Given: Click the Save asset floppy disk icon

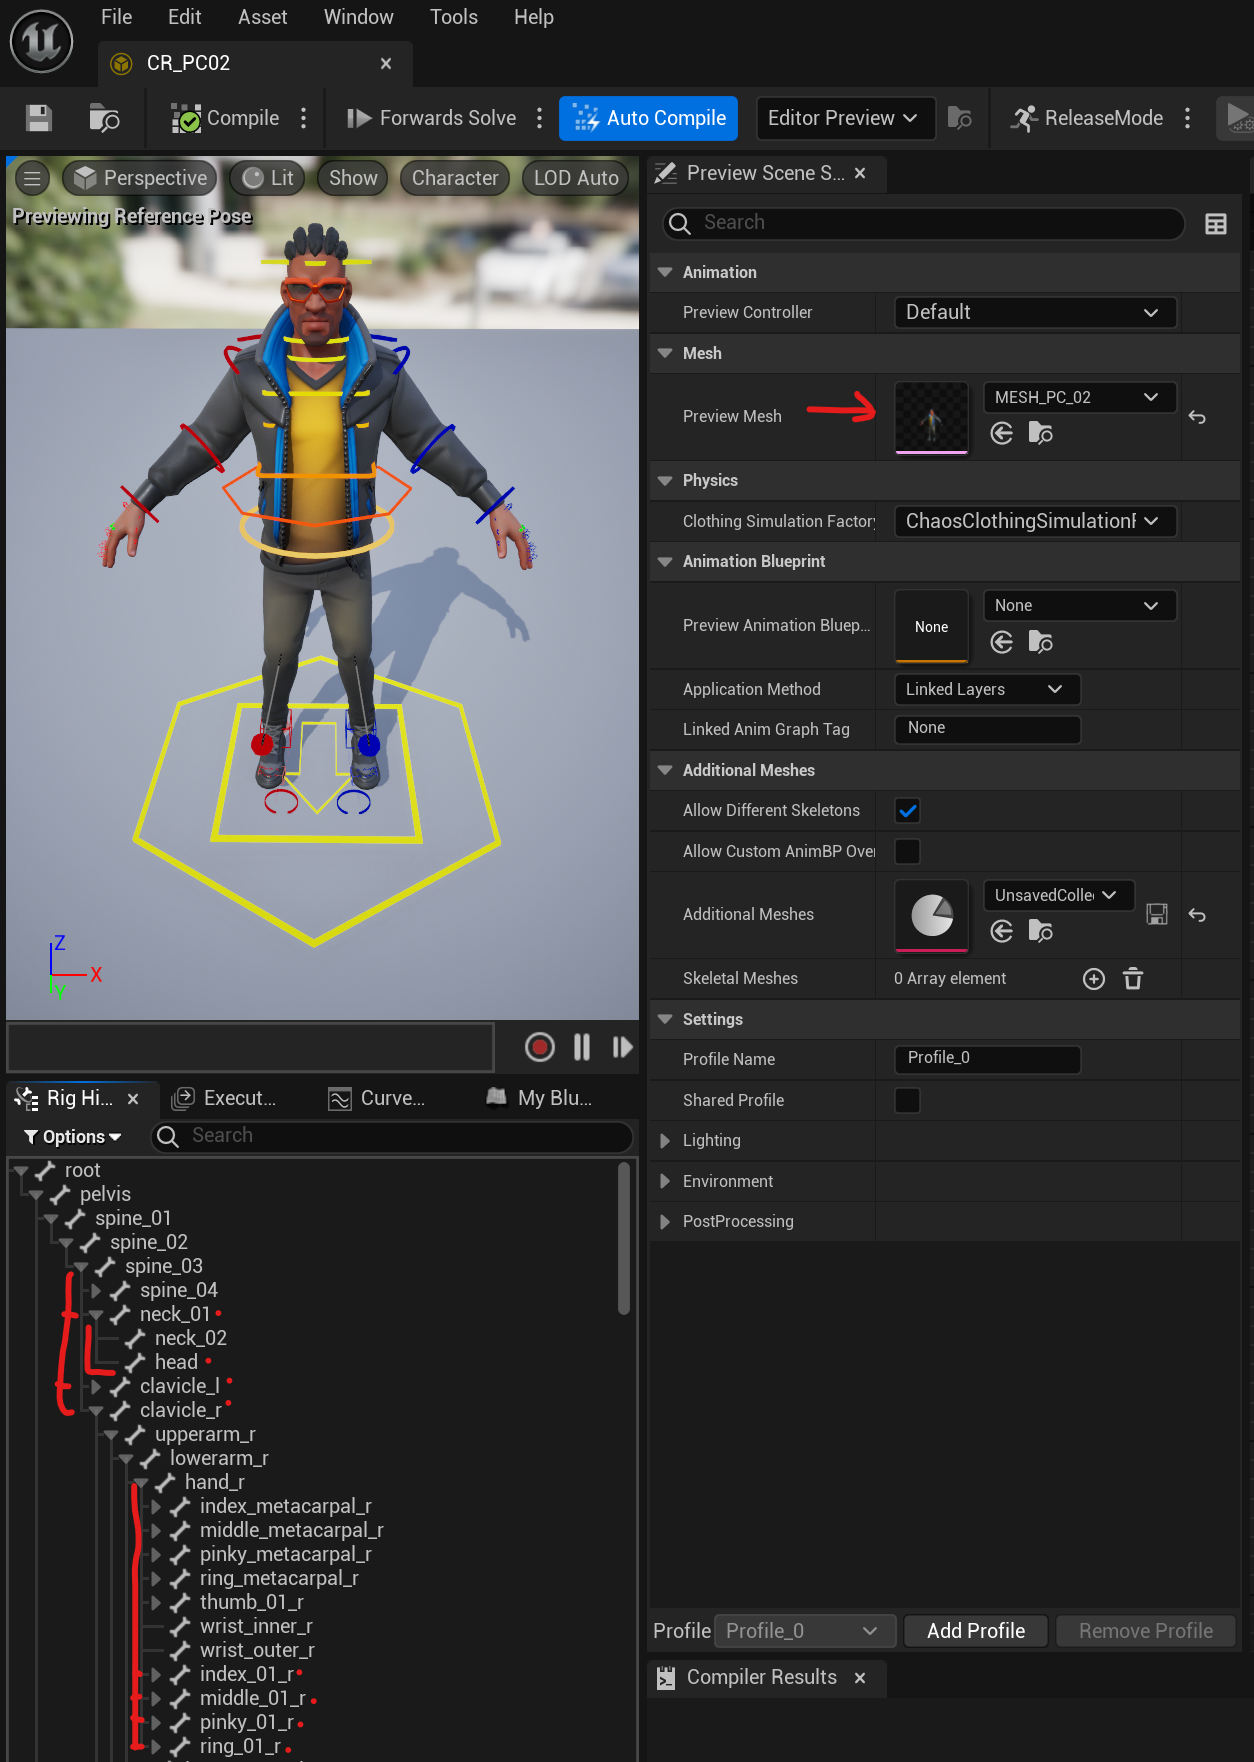Looking at the screenshot, I should [39, 118].
